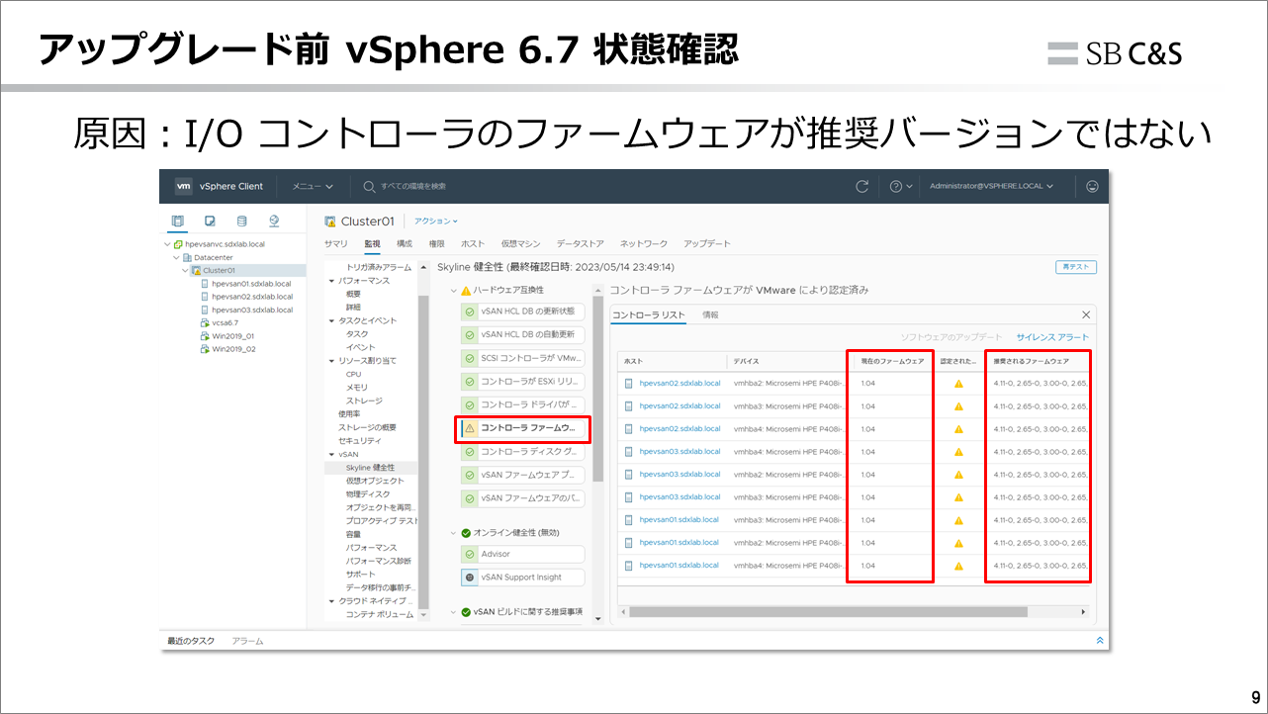Screen dimensions: 1268x714
Task: Select the コントローラ ディスク グ... check
Action: point(523,452)
